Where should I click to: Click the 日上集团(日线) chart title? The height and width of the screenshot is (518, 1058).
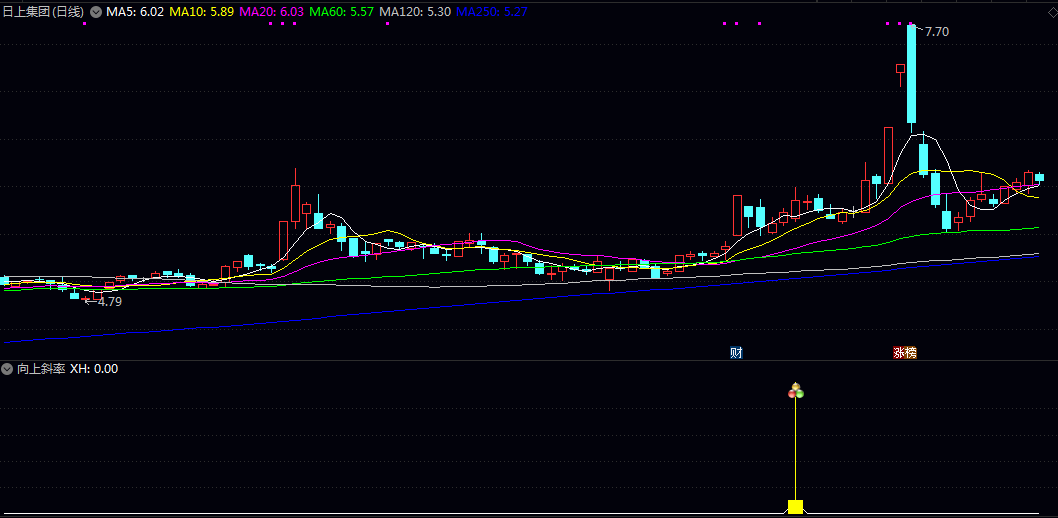tap(43, 11)
